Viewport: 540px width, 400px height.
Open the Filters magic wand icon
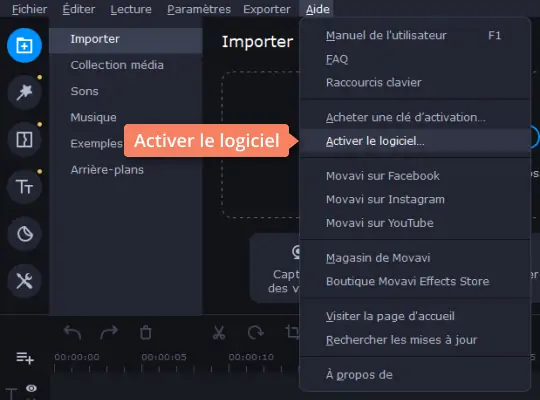click(24, 92)
